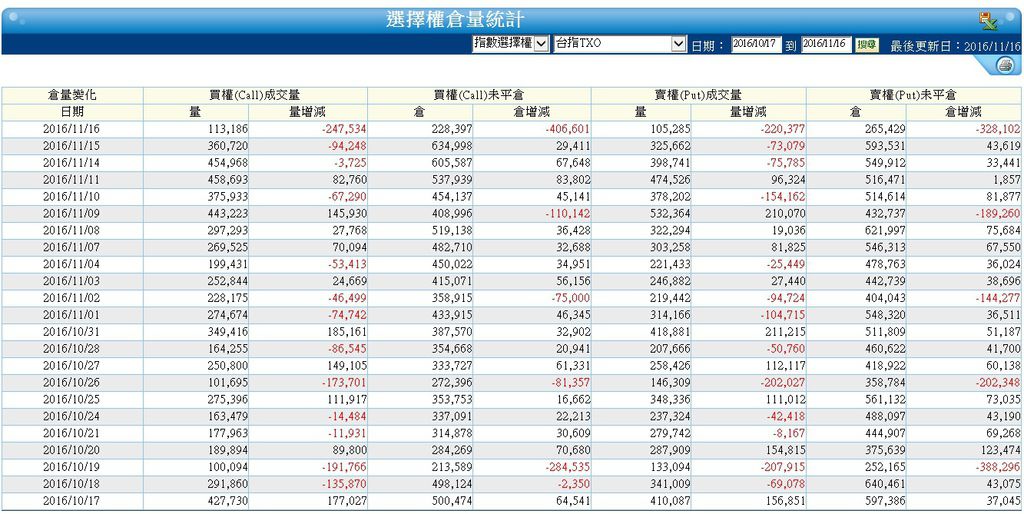Click the Excel export icon
This screenshot has width=1024, height=514.
click(987, 21)
